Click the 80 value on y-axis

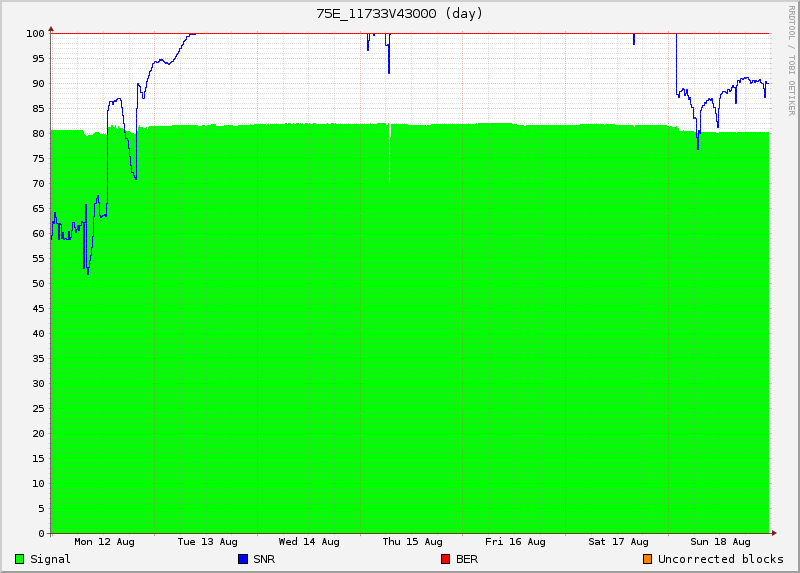[38, 134]
